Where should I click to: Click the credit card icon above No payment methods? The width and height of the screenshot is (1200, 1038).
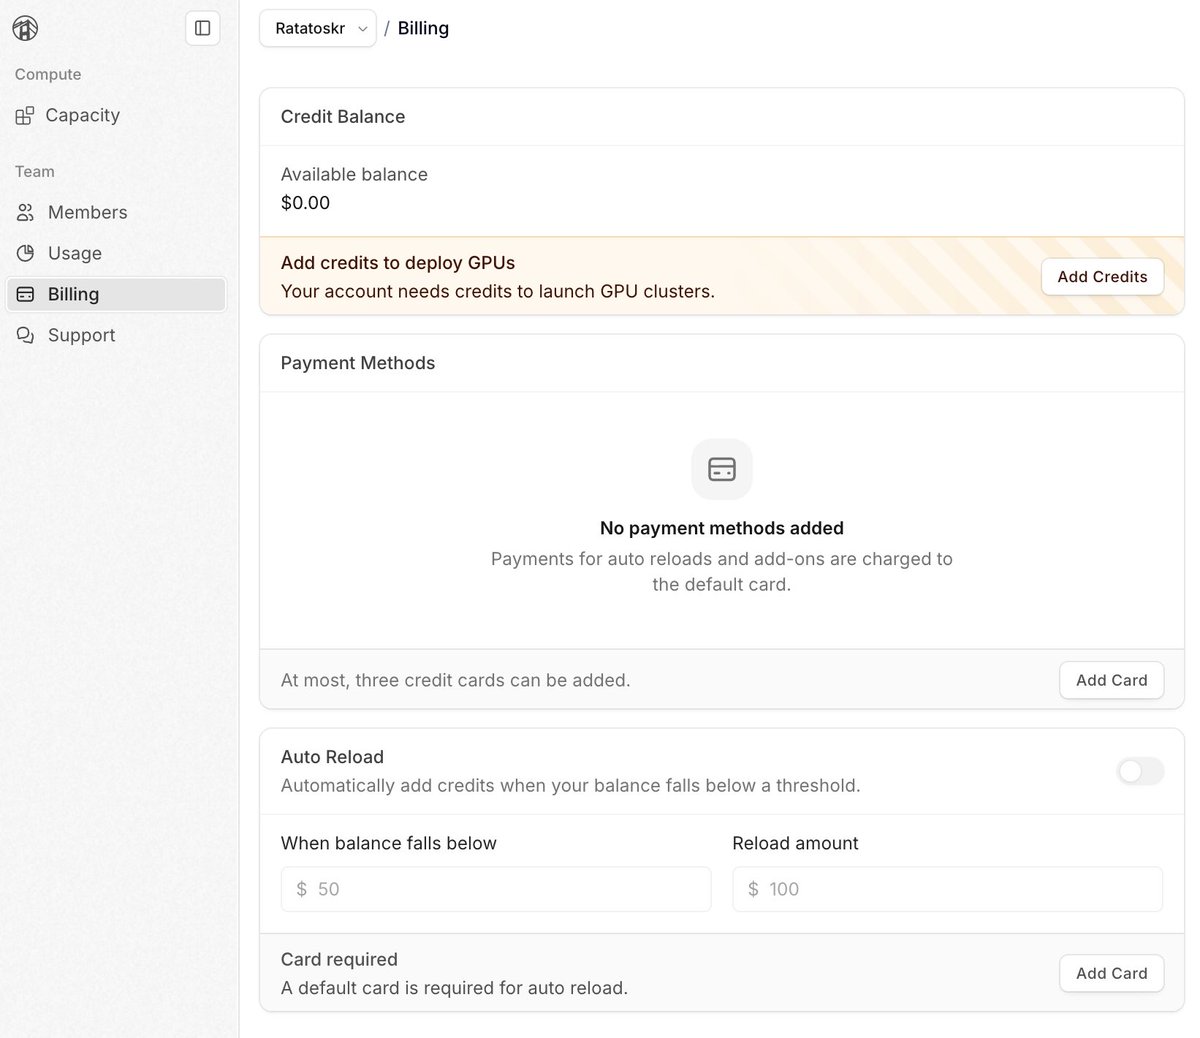click(722, 469)
